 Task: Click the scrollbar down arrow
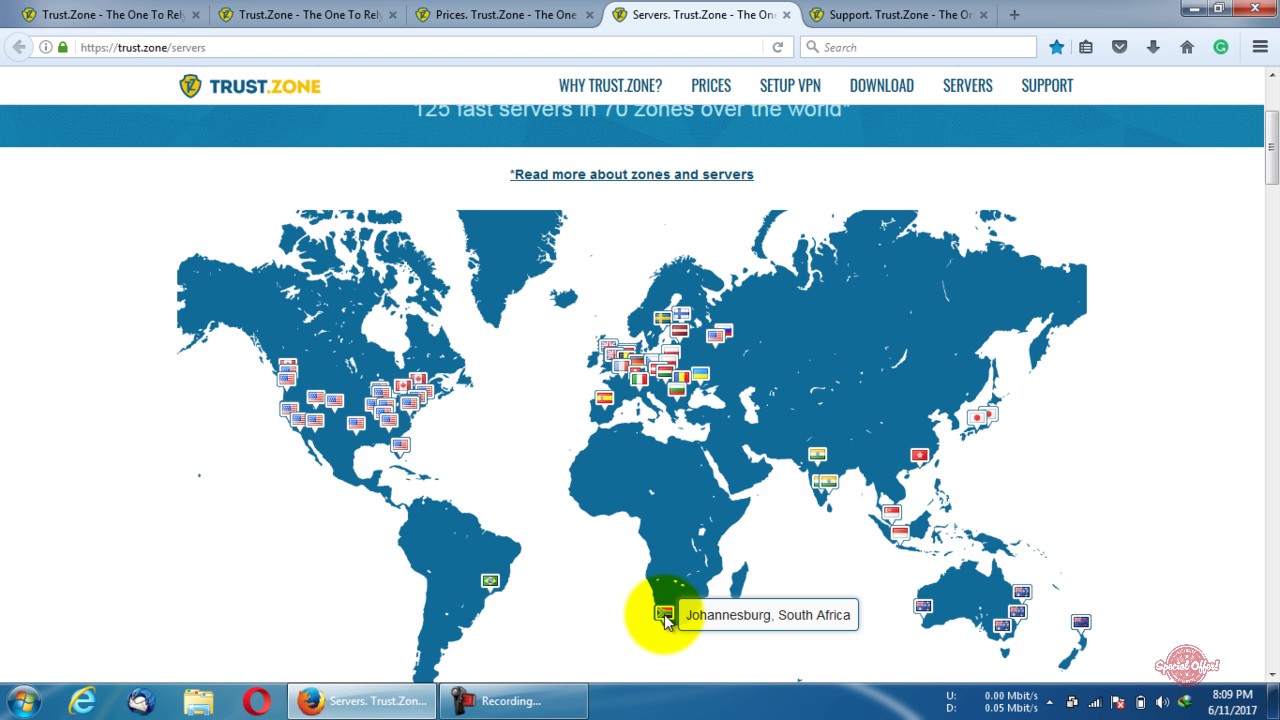pyautogui.click(x=1271, y=674)
